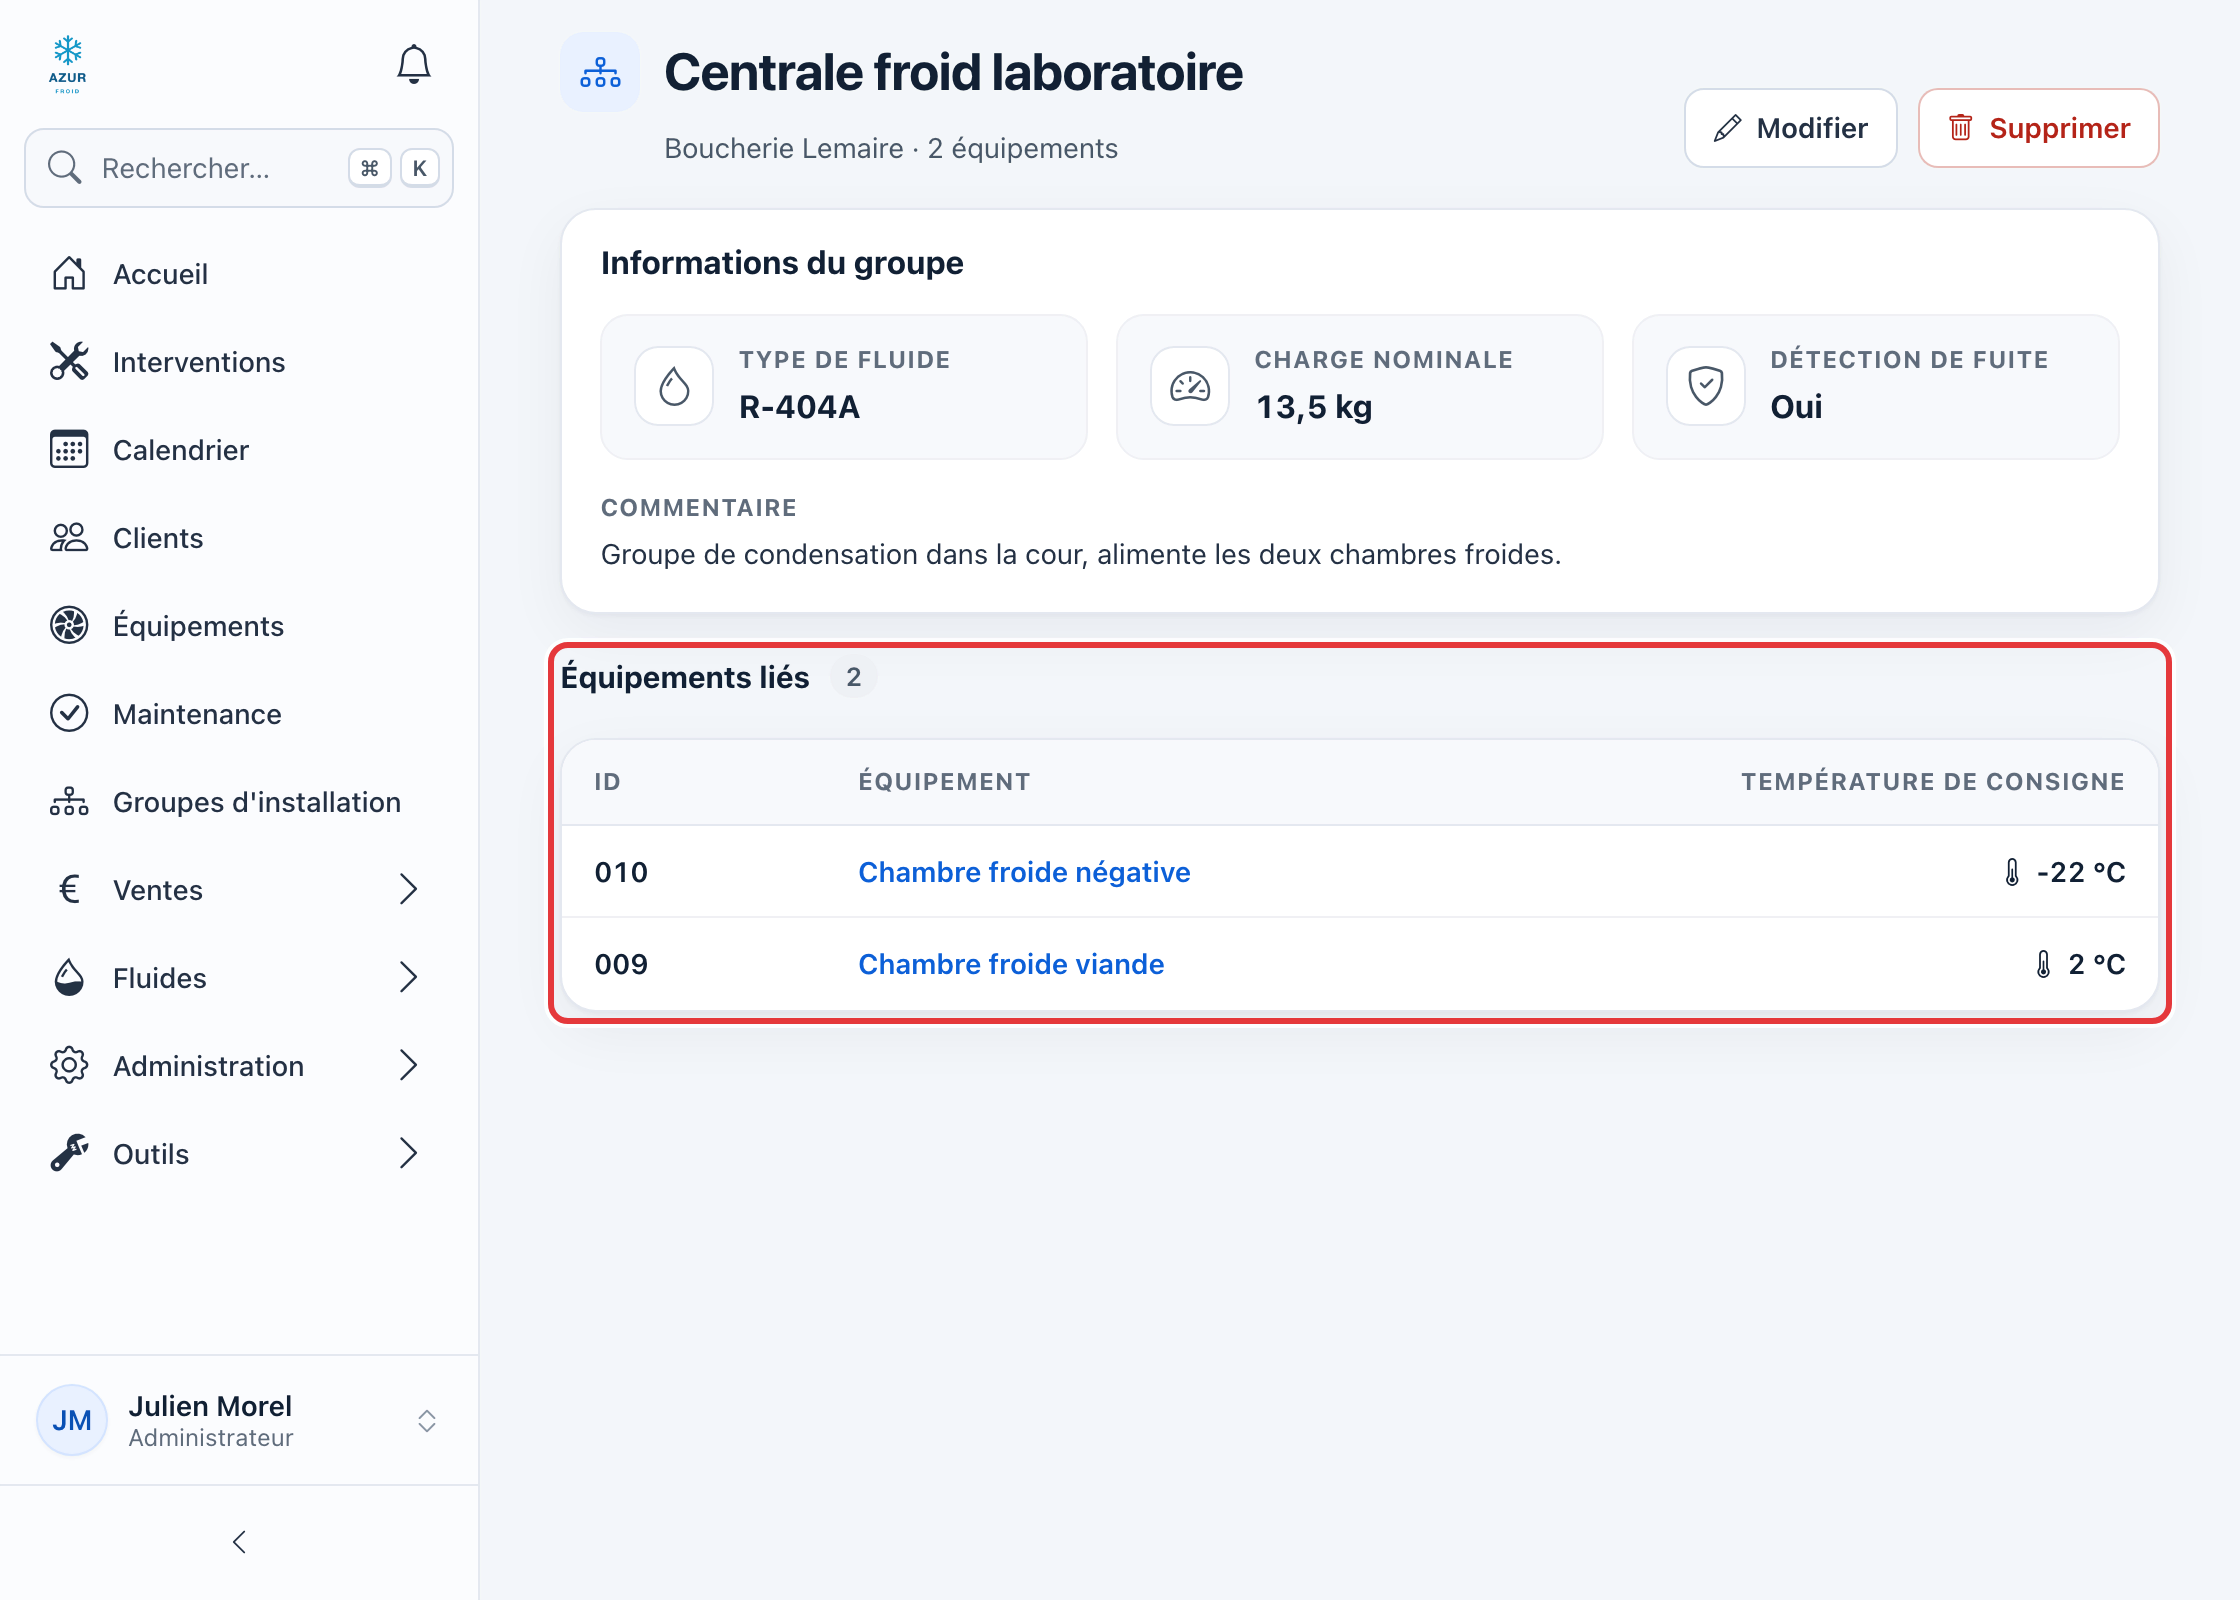Click the Clients people icon
The width and height of the screenshot is (2240, 1600).
pos(69,537)
